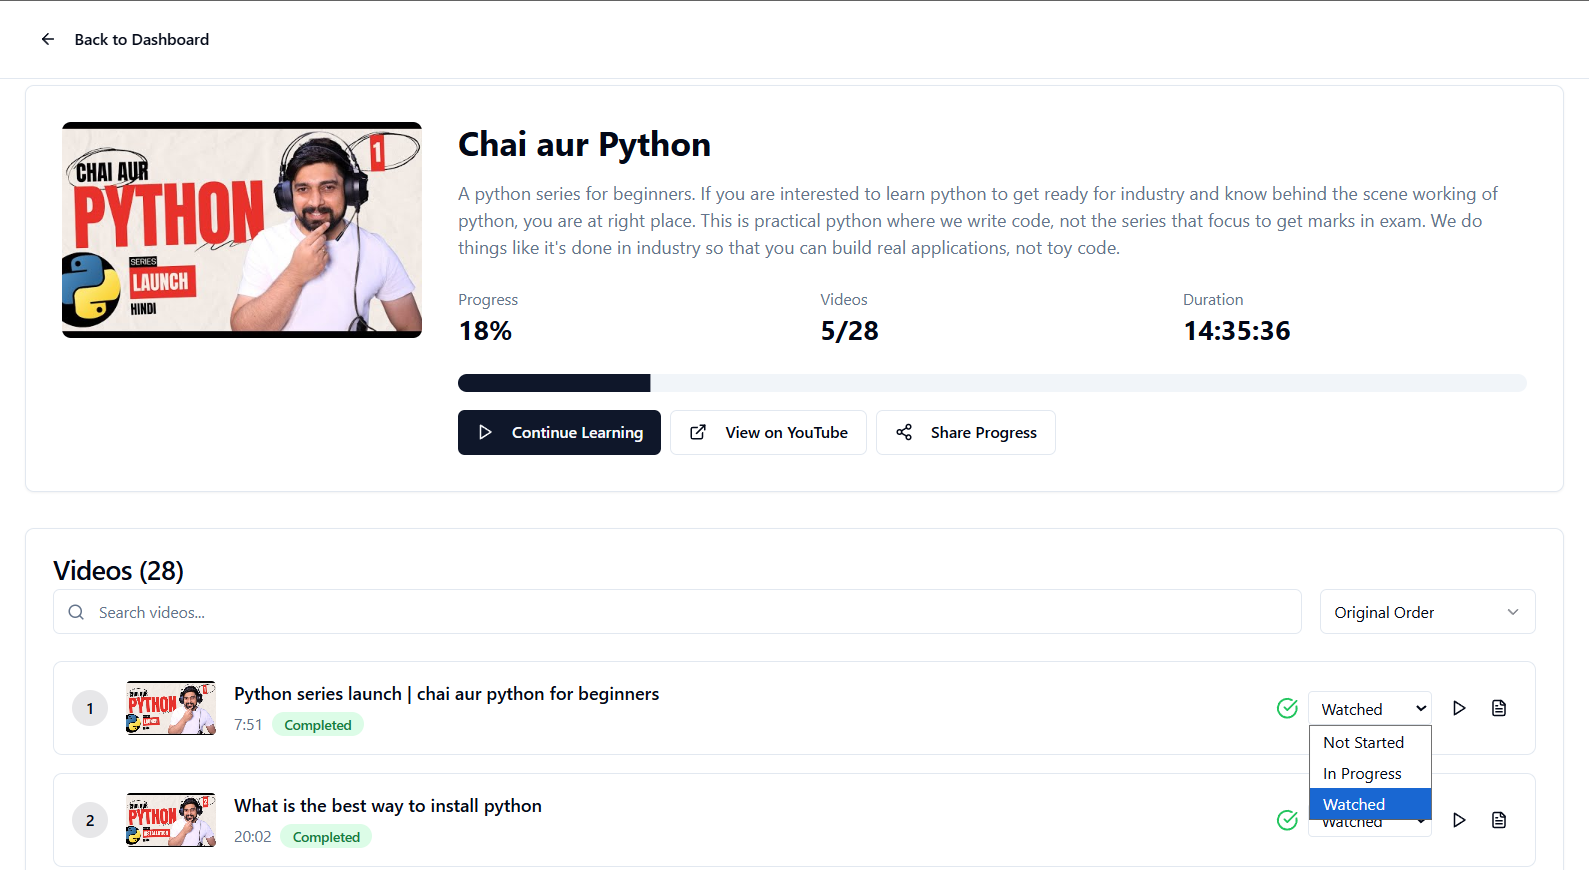Click the back arrow icon
The width and height of the screenshot is (1589, 870).
click(x=48, y=39)
